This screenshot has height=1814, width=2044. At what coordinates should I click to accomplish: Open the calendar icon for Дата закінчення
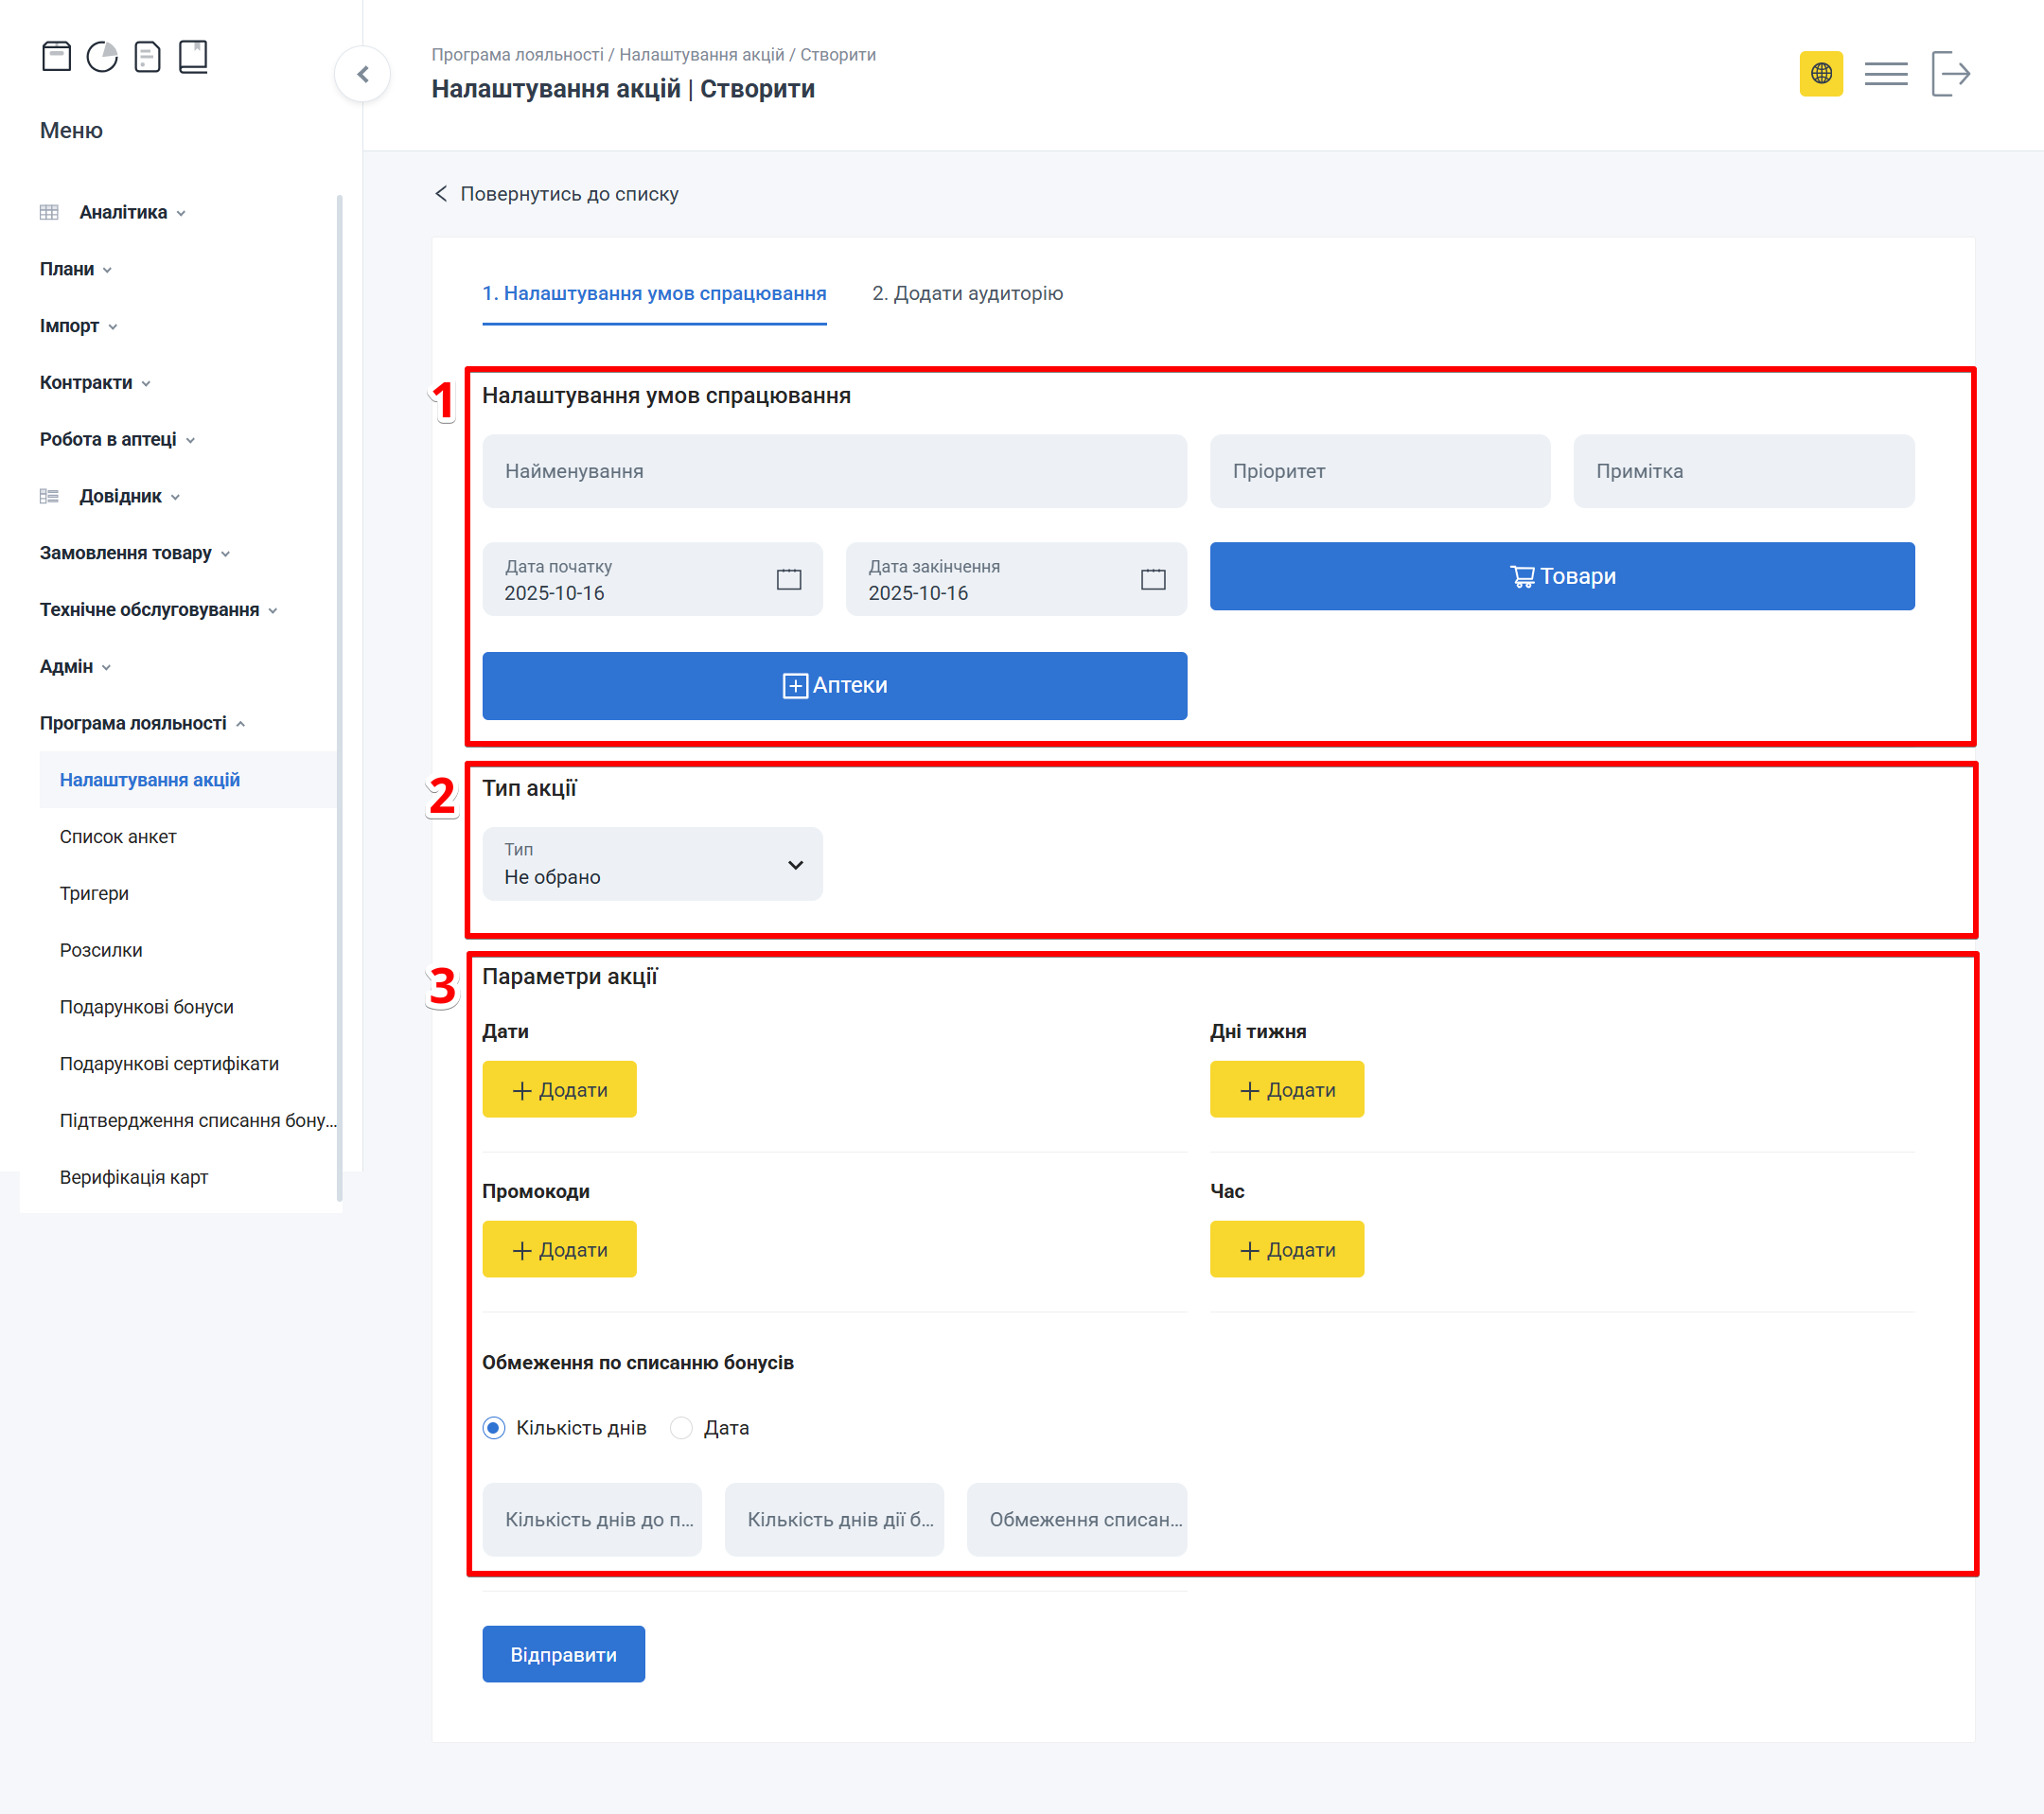(1152, 579)
